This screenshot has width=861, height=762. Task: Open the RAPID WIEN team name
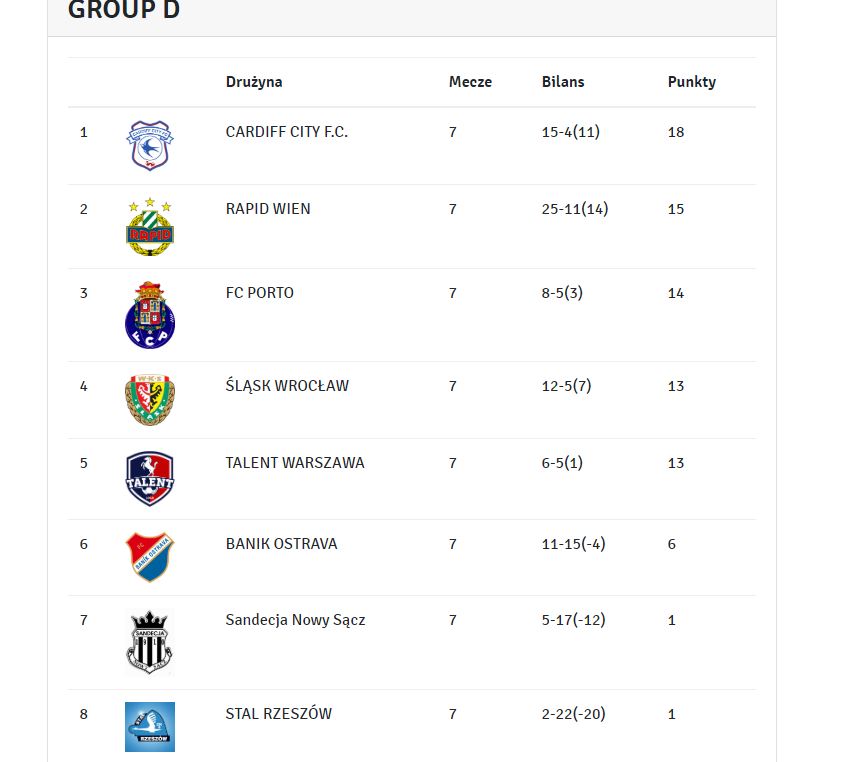coord(268,209)
